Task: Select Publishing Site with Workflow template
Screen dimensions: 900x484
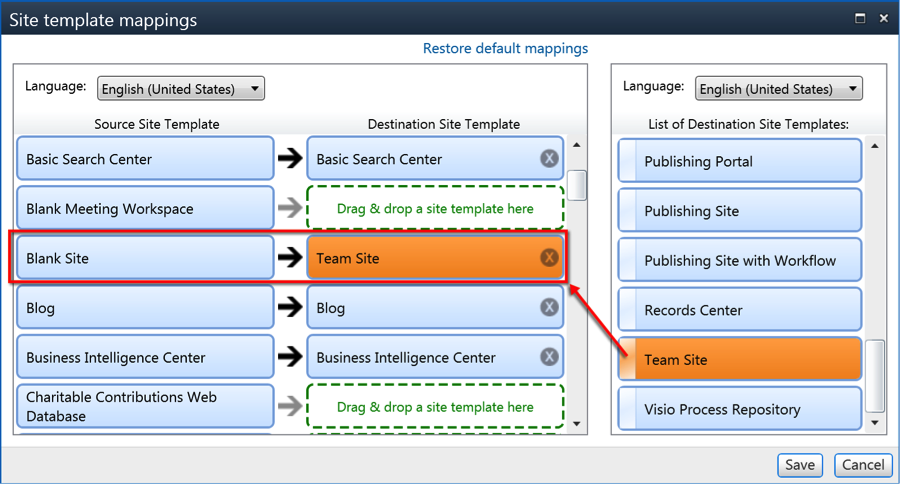Action: [740, 260]
